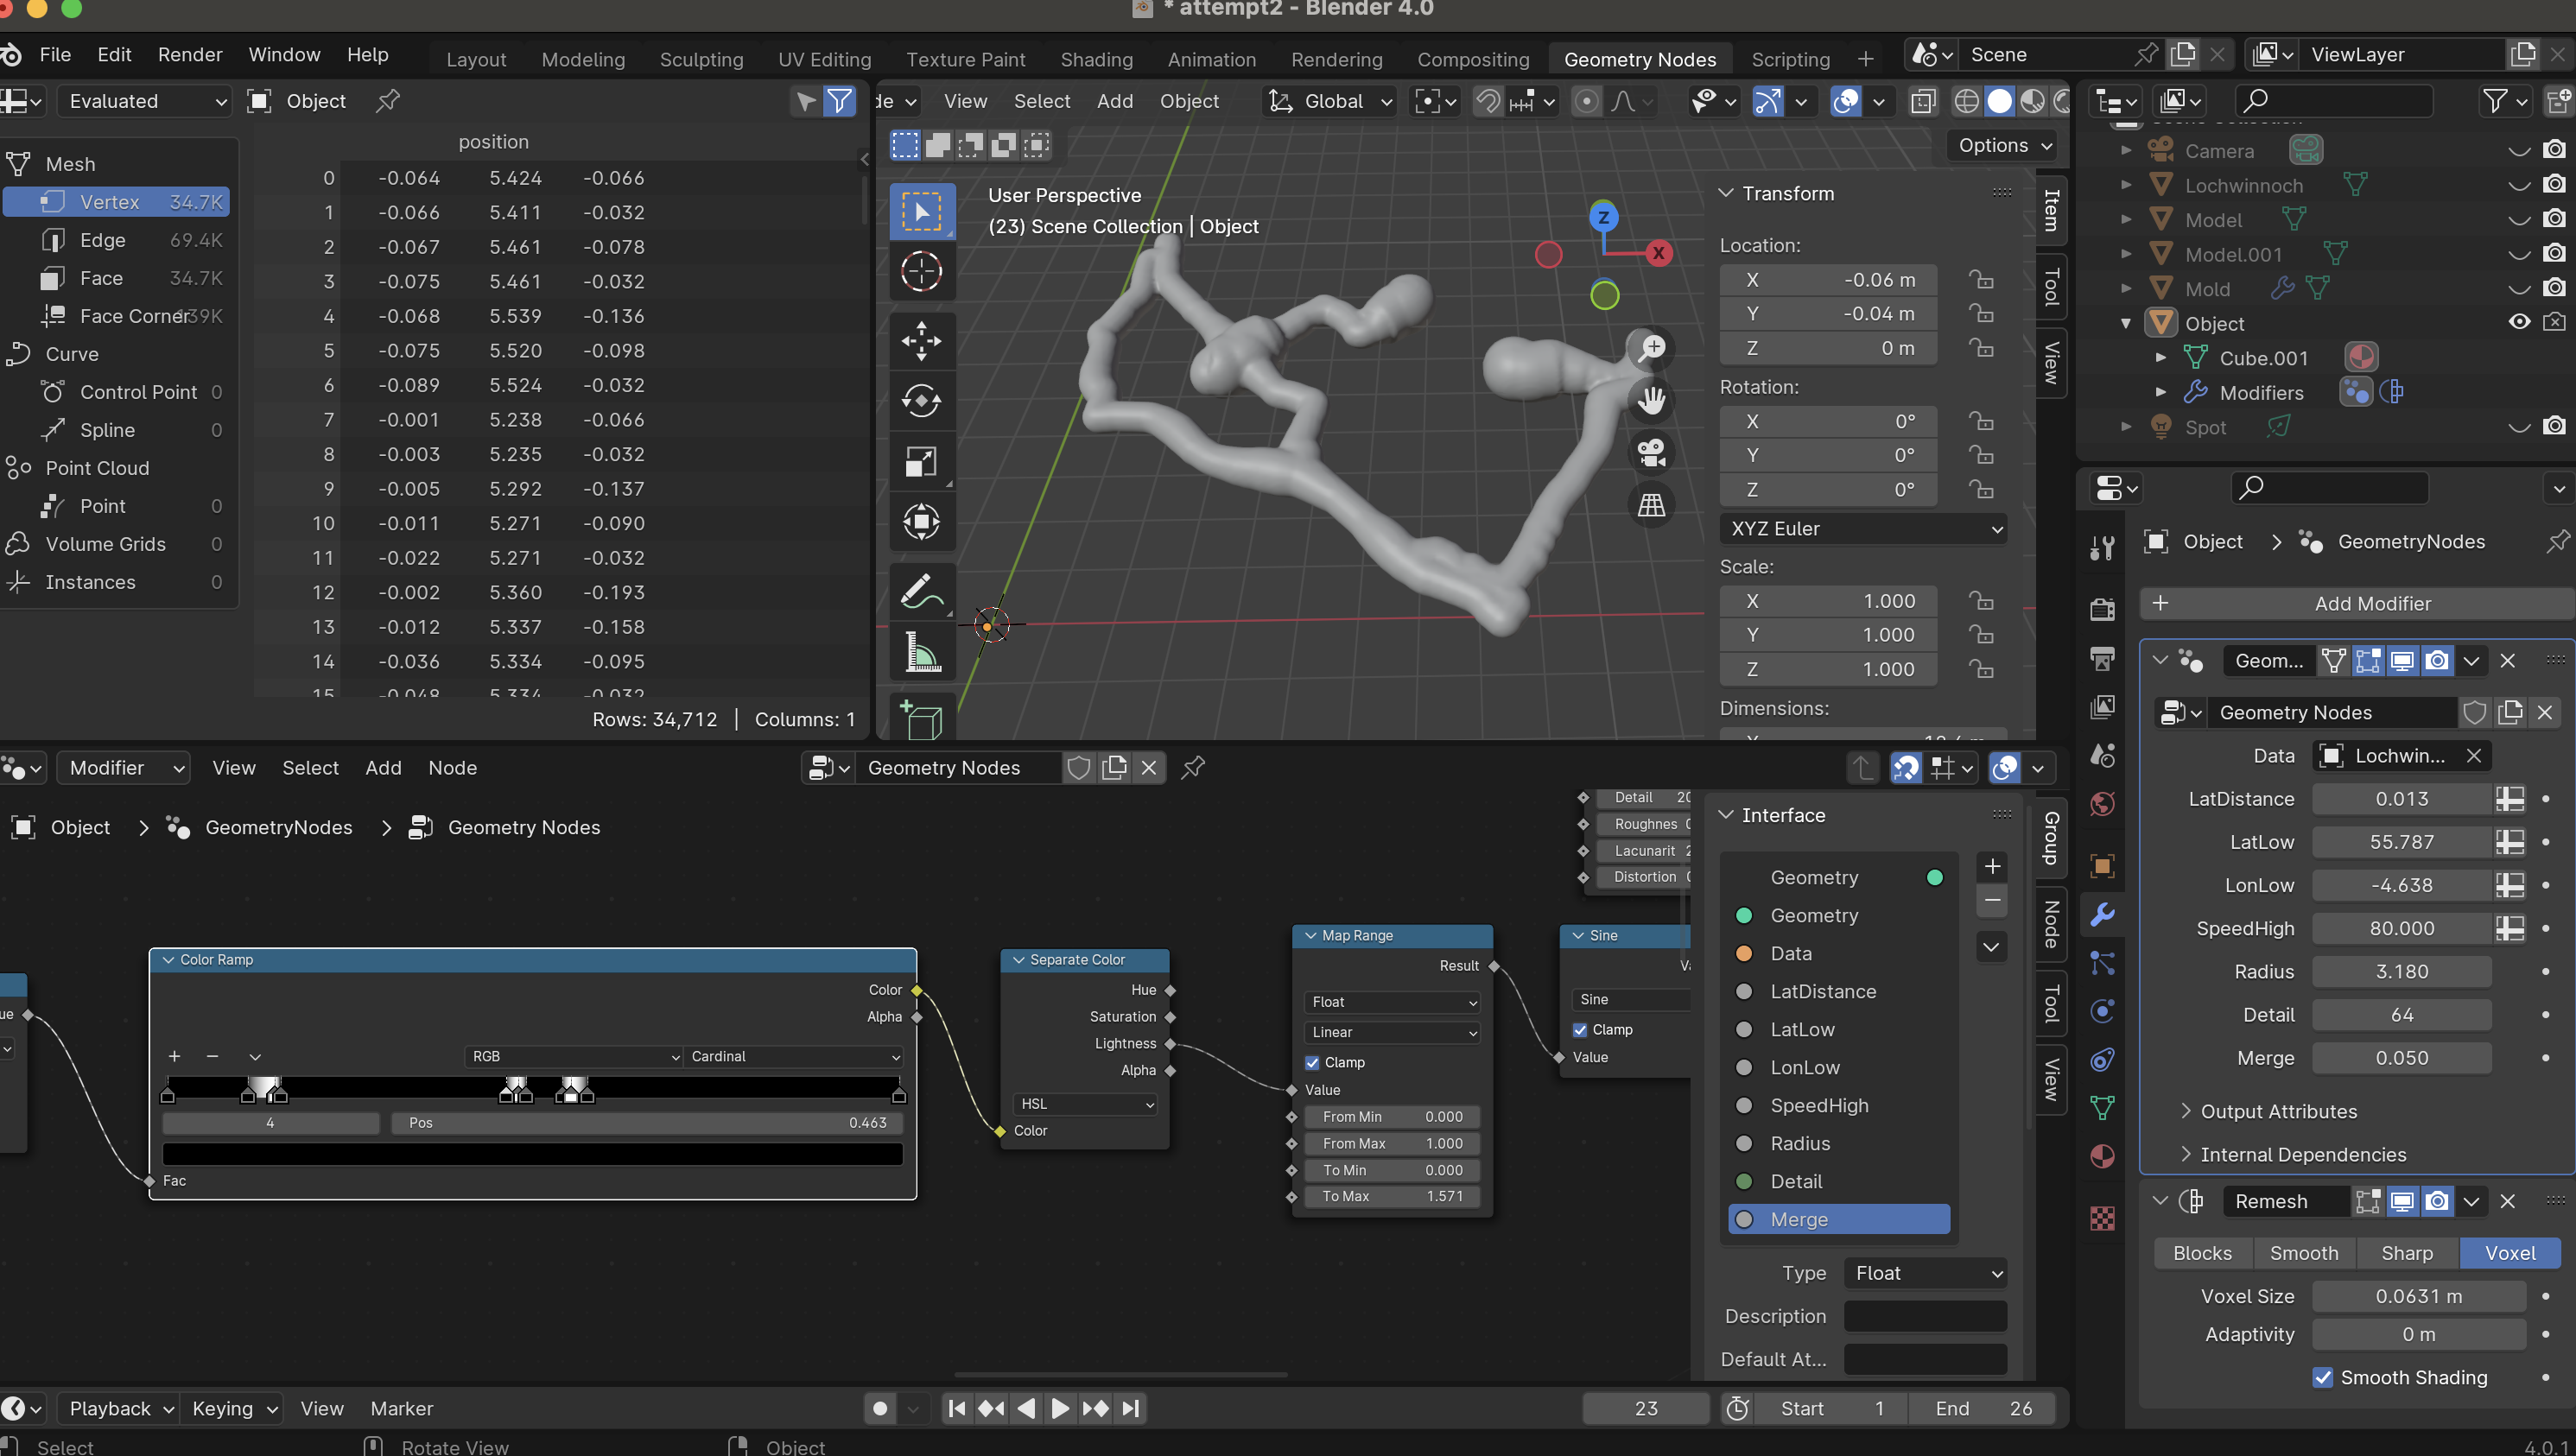The image size is (2576, 1456).
Task: Jump to timeline start playback button
Action: [x=956, y=1408]
